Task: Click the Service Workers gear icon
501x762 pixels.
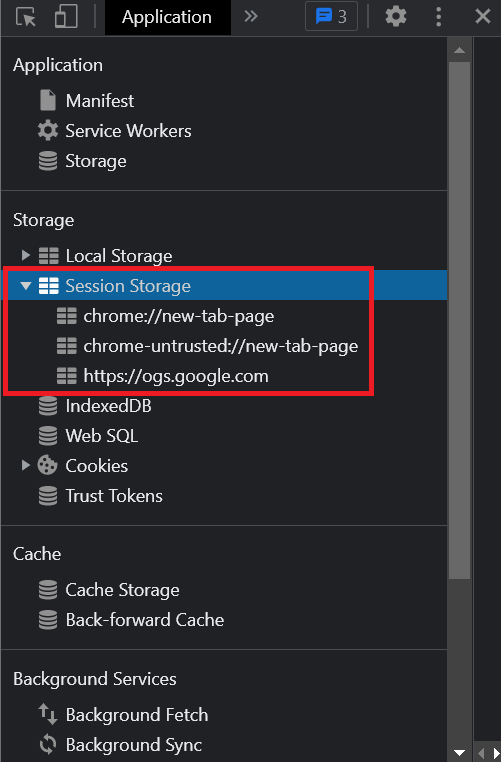Action: pyautogui.click(x=48, y=131)
